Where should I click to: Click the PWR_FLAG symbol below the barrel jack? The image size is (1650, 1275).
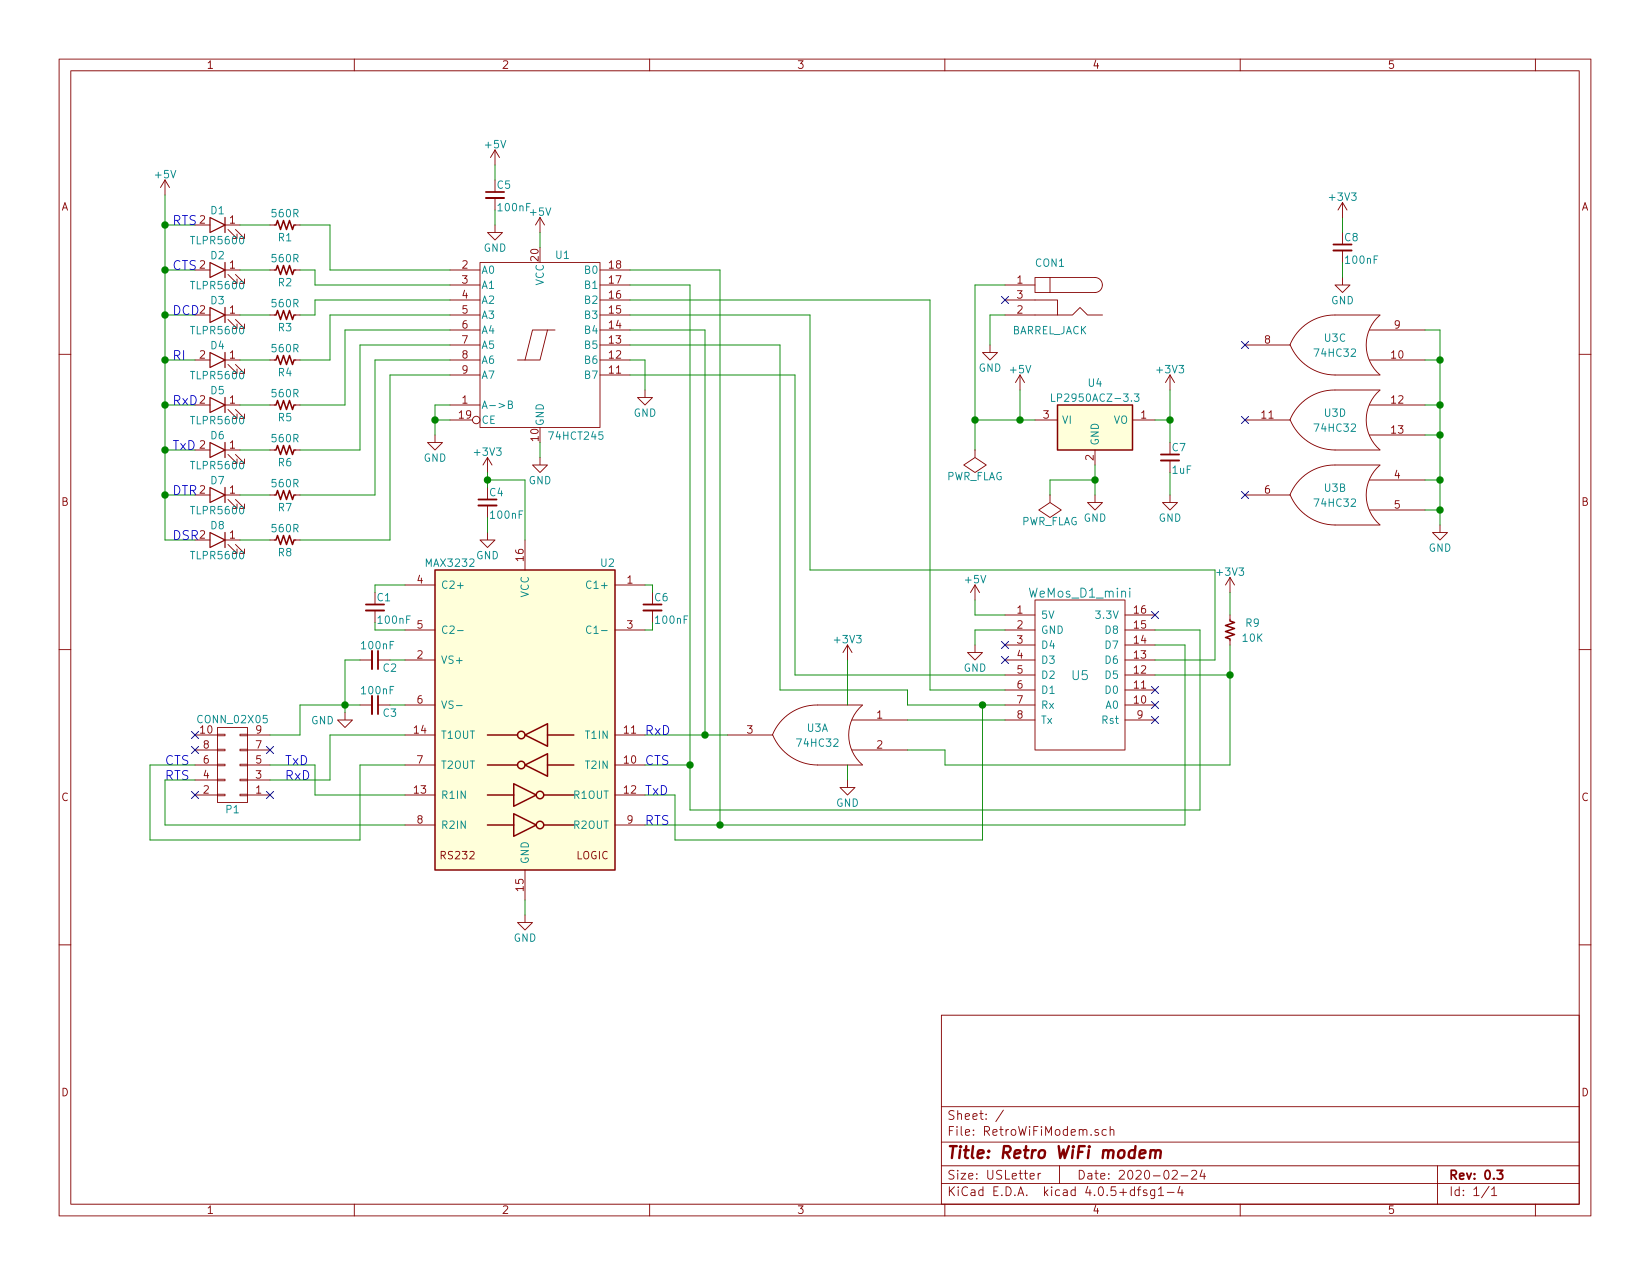pos(975,465)
